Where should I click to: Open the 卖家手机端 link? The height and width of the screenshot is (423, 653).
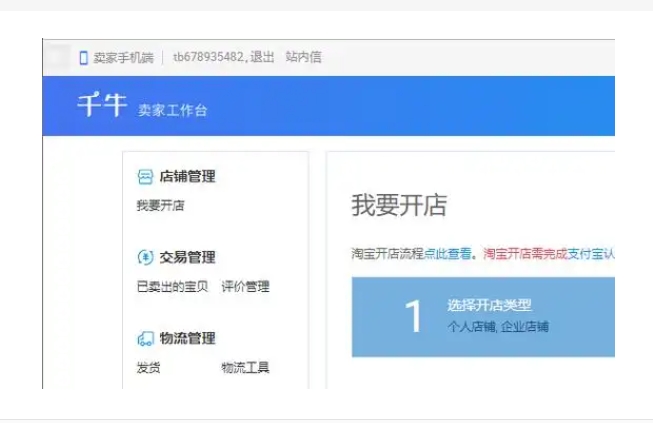pos(123,57)
